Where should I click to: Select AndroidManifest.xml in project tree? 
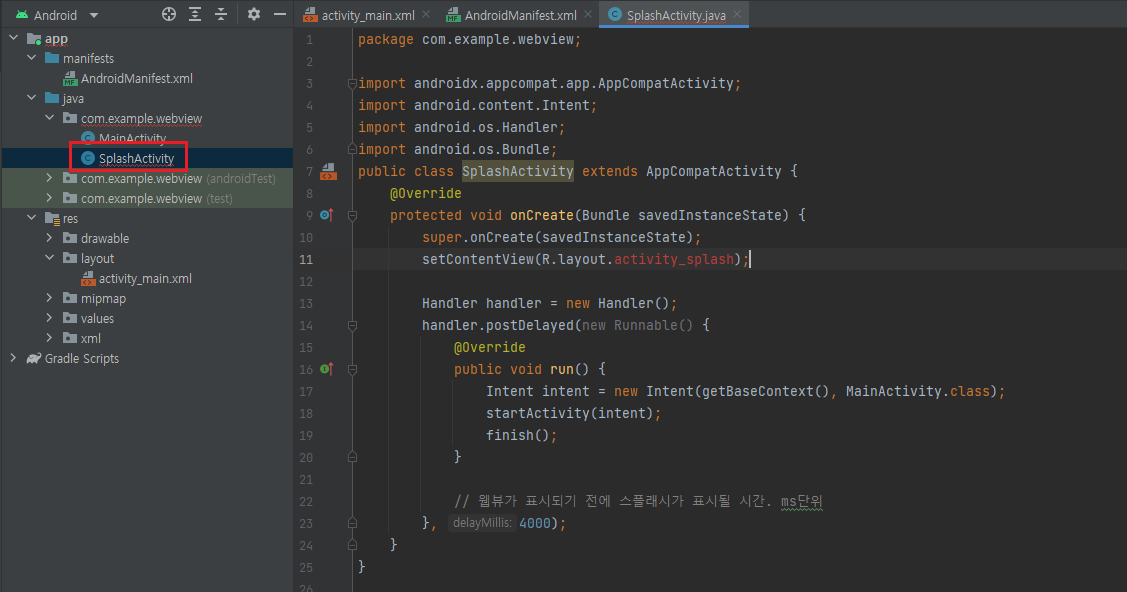[x=137, y=78]
